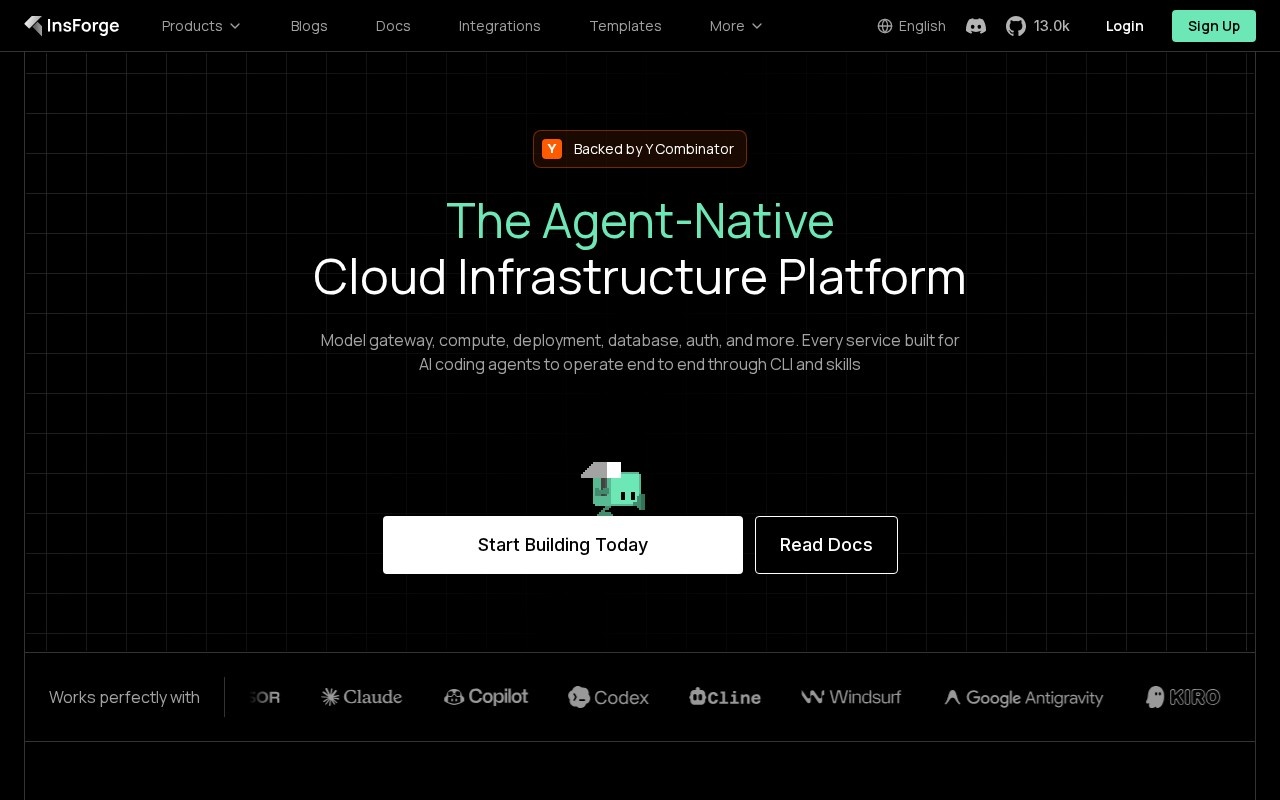Image resolution: width=1280 pixels, height=800 pixels.
Task: Click the green pixel robot mascot
Action: tap(614, 488)
